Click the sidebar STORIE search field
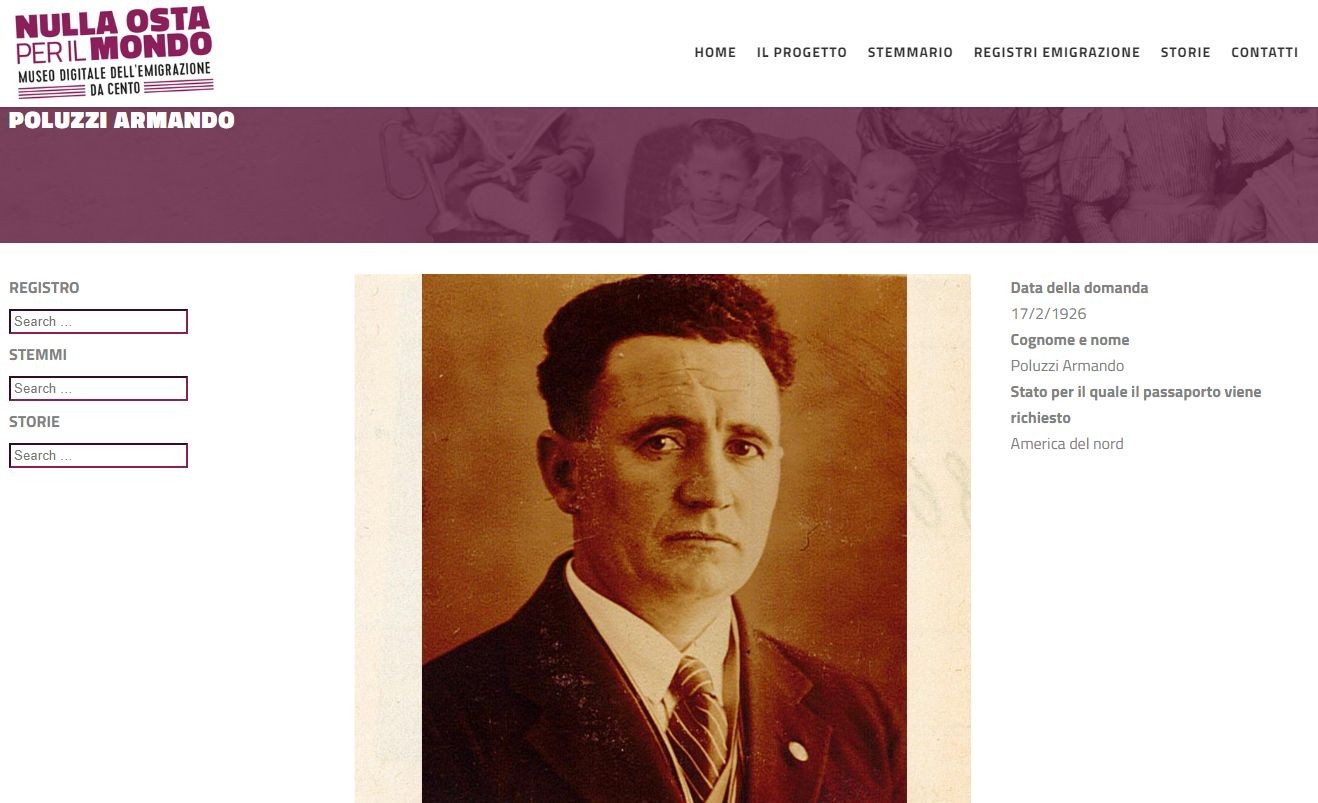 (98, 455)
